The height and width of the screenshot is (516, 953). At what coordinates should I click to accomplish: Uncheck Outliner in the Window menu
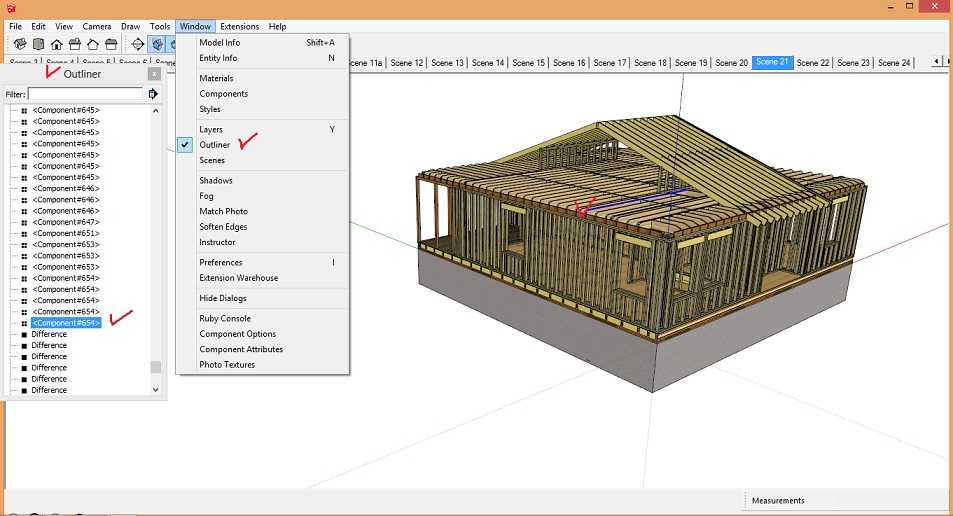pos(214,145)
